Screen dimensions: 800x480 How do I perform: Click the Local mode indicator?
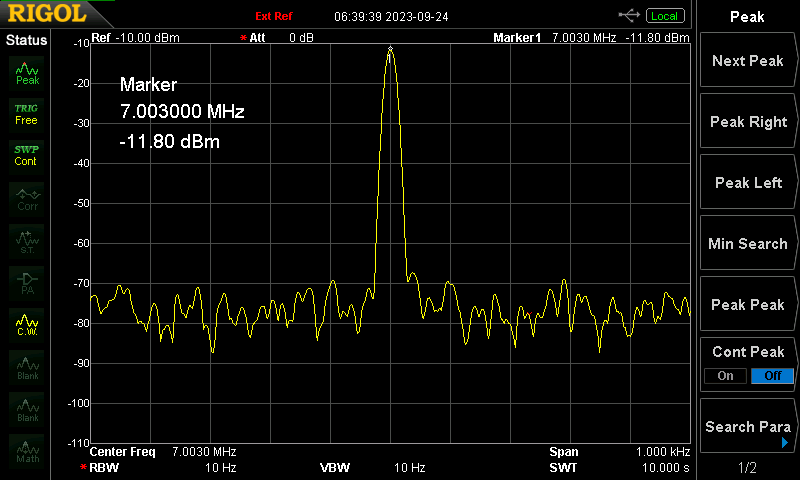[665, 16]
